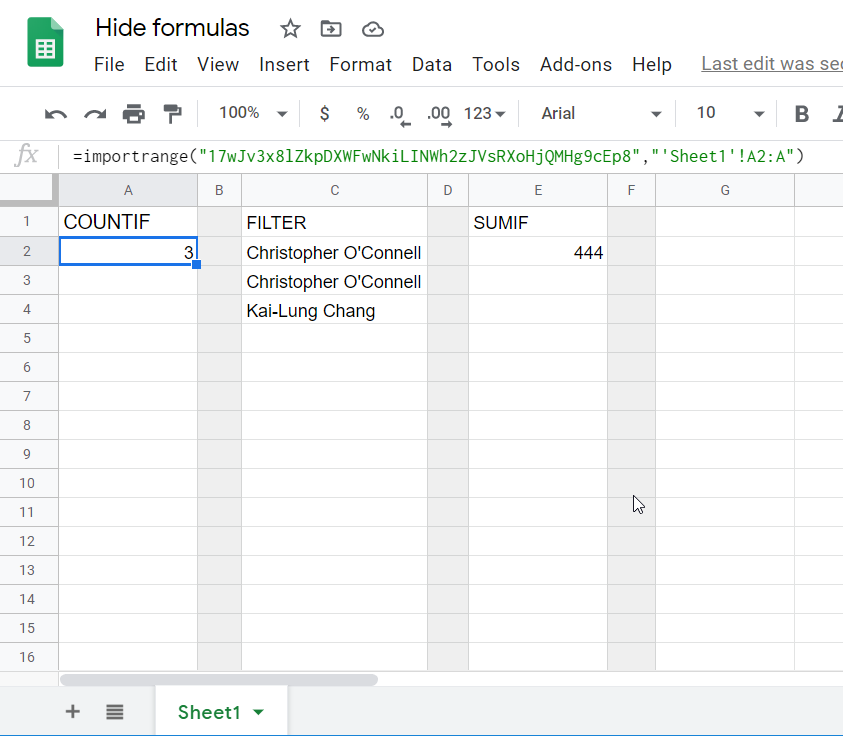Image resolution: width=843 pixels, height=736 pixels.
Task: Open Google Sheets home logo
Action: [x=45, y=42]
